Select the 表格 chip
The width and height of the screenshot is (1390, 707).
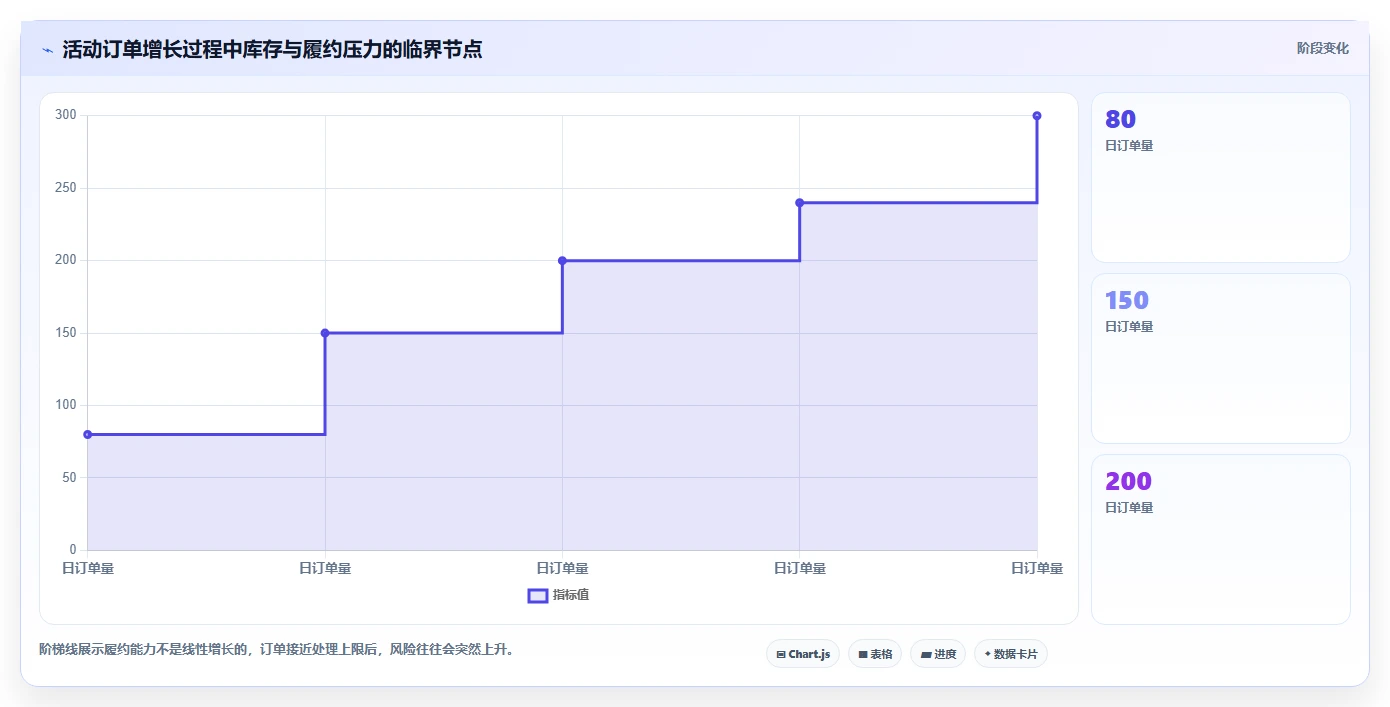pyautogui.click(x=875, y=654)
